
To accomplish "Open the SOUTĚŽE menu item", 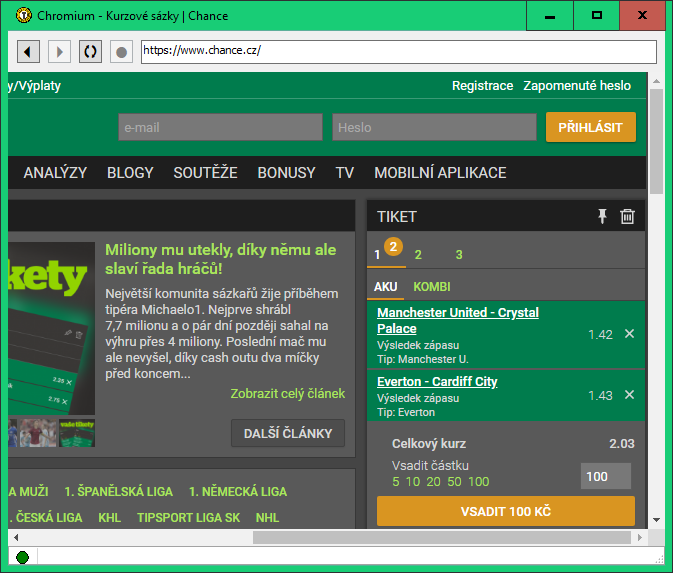I will [x=205, y=173].
